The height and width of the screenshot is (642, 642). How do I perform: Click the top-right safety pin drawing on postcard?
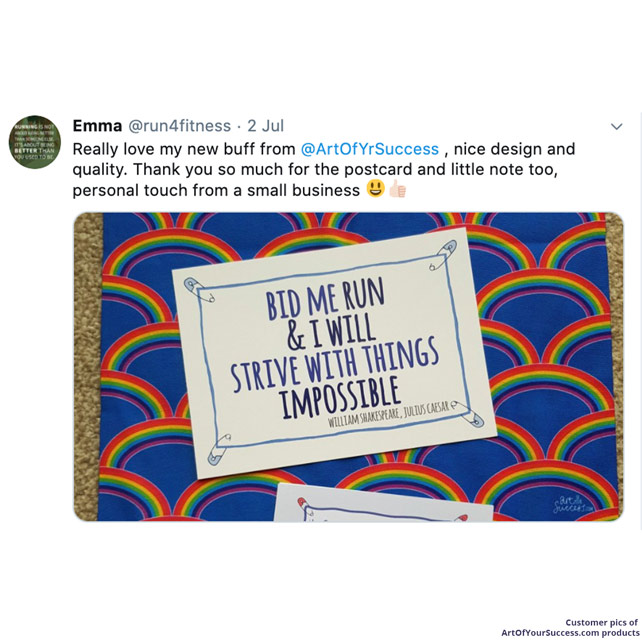(443, 255)
